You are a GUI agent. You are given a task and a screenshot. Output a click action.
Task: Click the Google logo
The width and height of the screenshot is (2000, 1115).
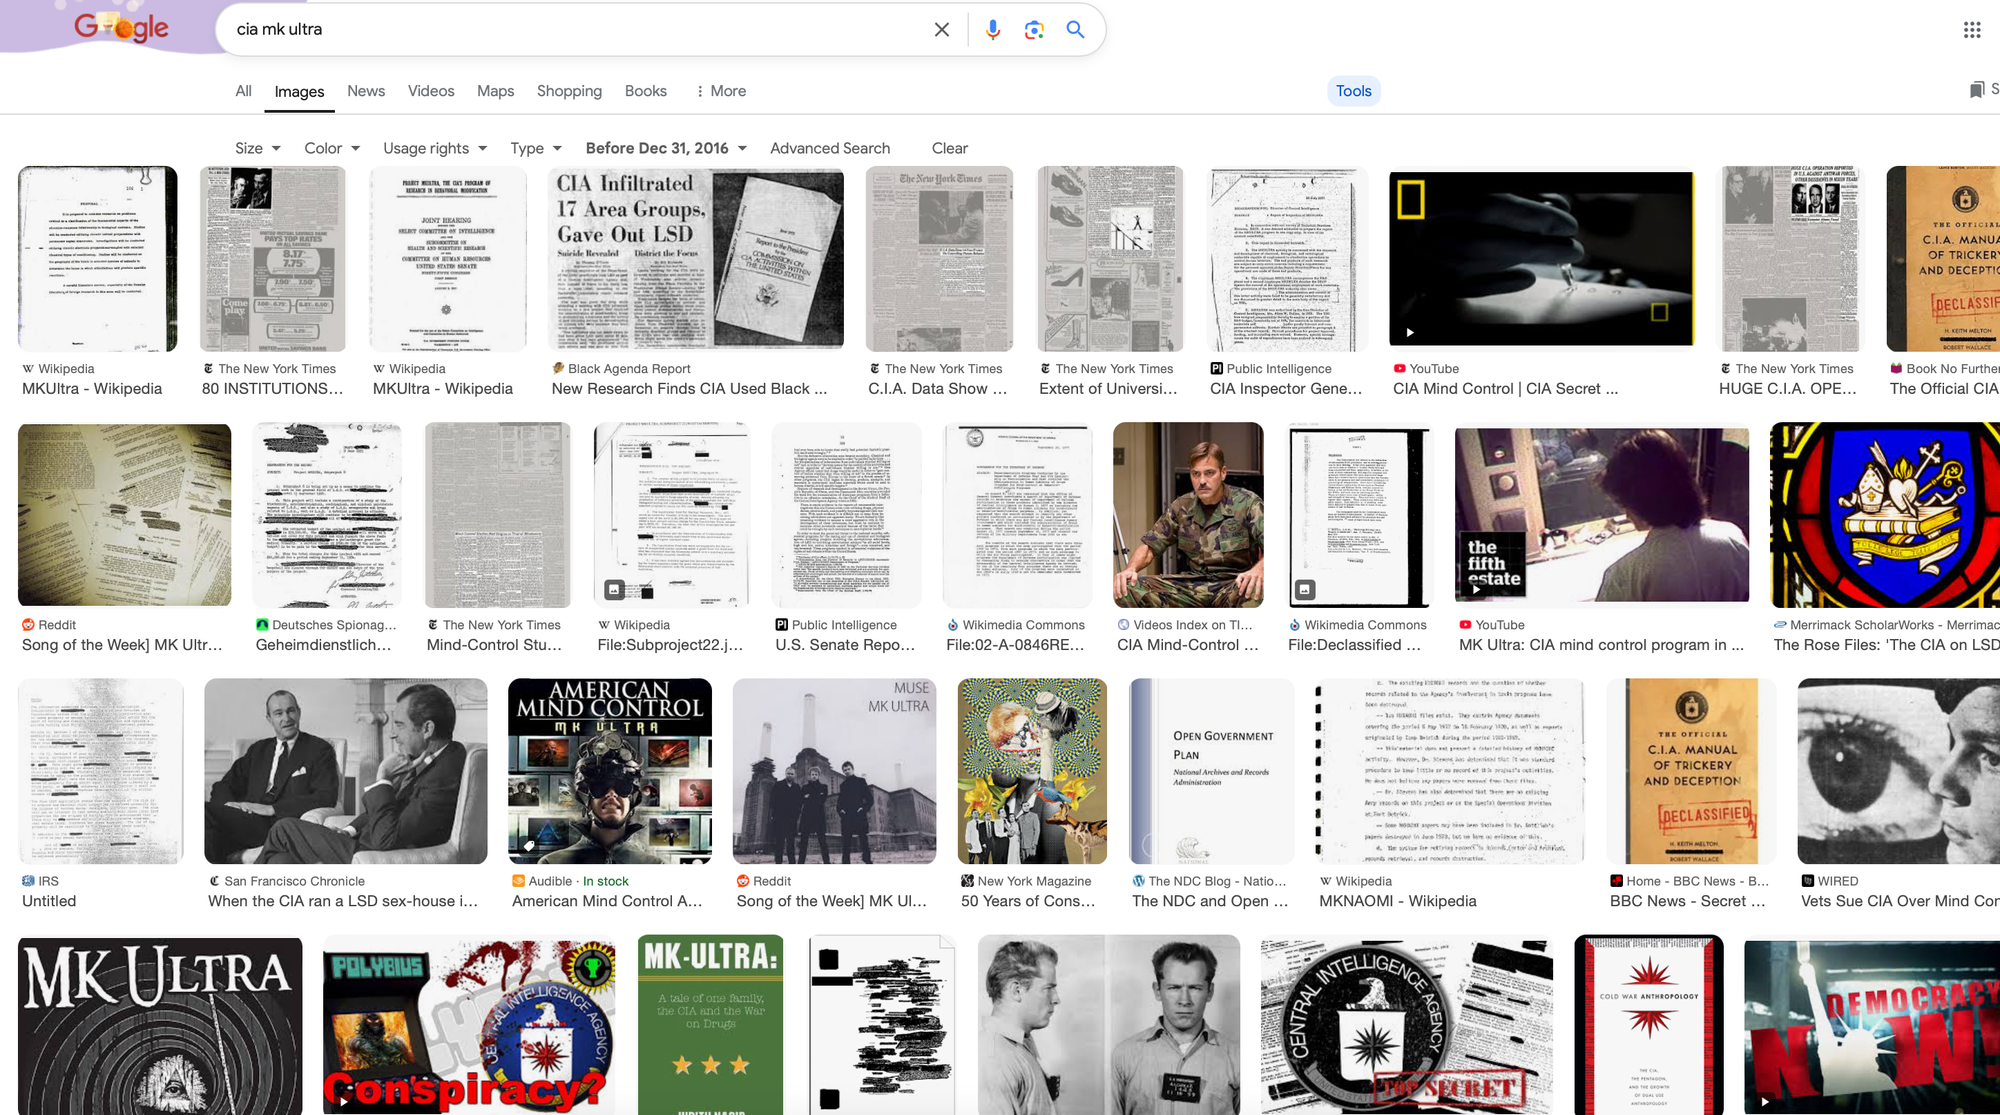pyautogui.click(x=121, y=28)
